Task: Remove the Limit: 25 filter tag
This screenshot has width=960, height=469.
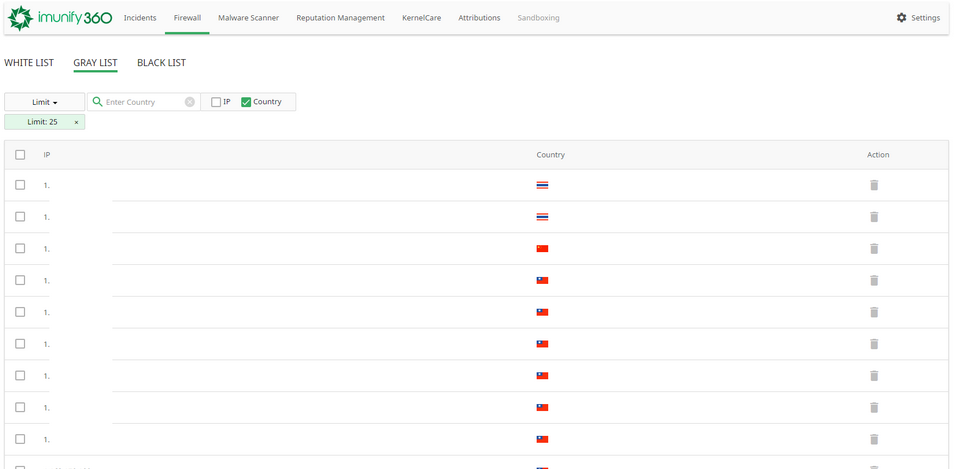Action: click(x=76, y=122)
